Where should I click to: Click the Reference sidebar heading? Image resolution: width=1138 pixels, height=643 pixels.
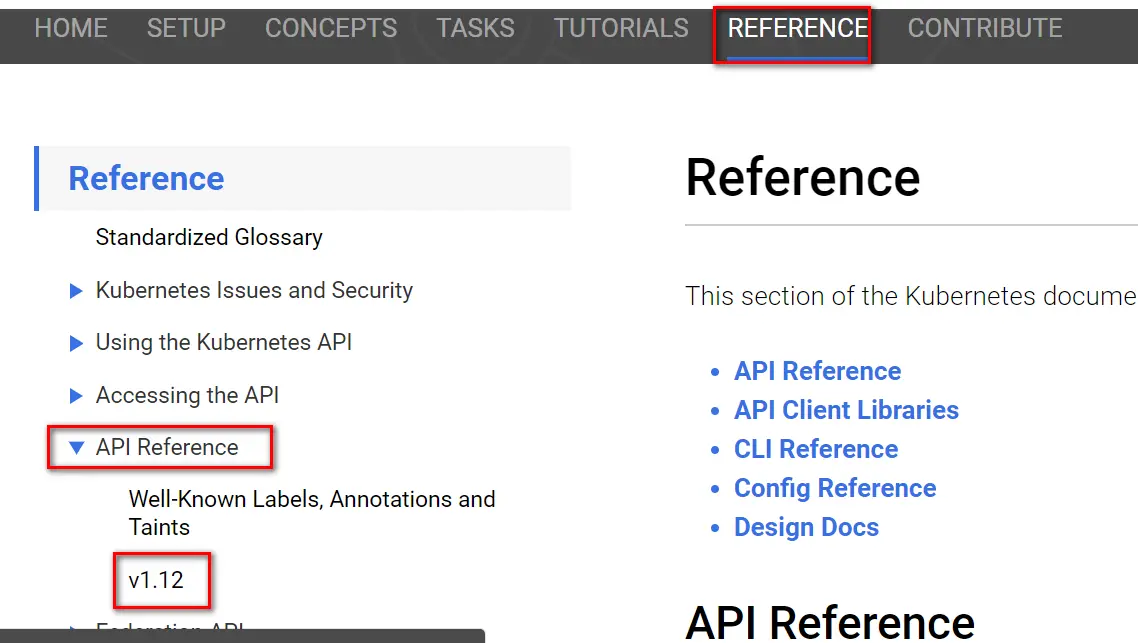coord(146,179)
